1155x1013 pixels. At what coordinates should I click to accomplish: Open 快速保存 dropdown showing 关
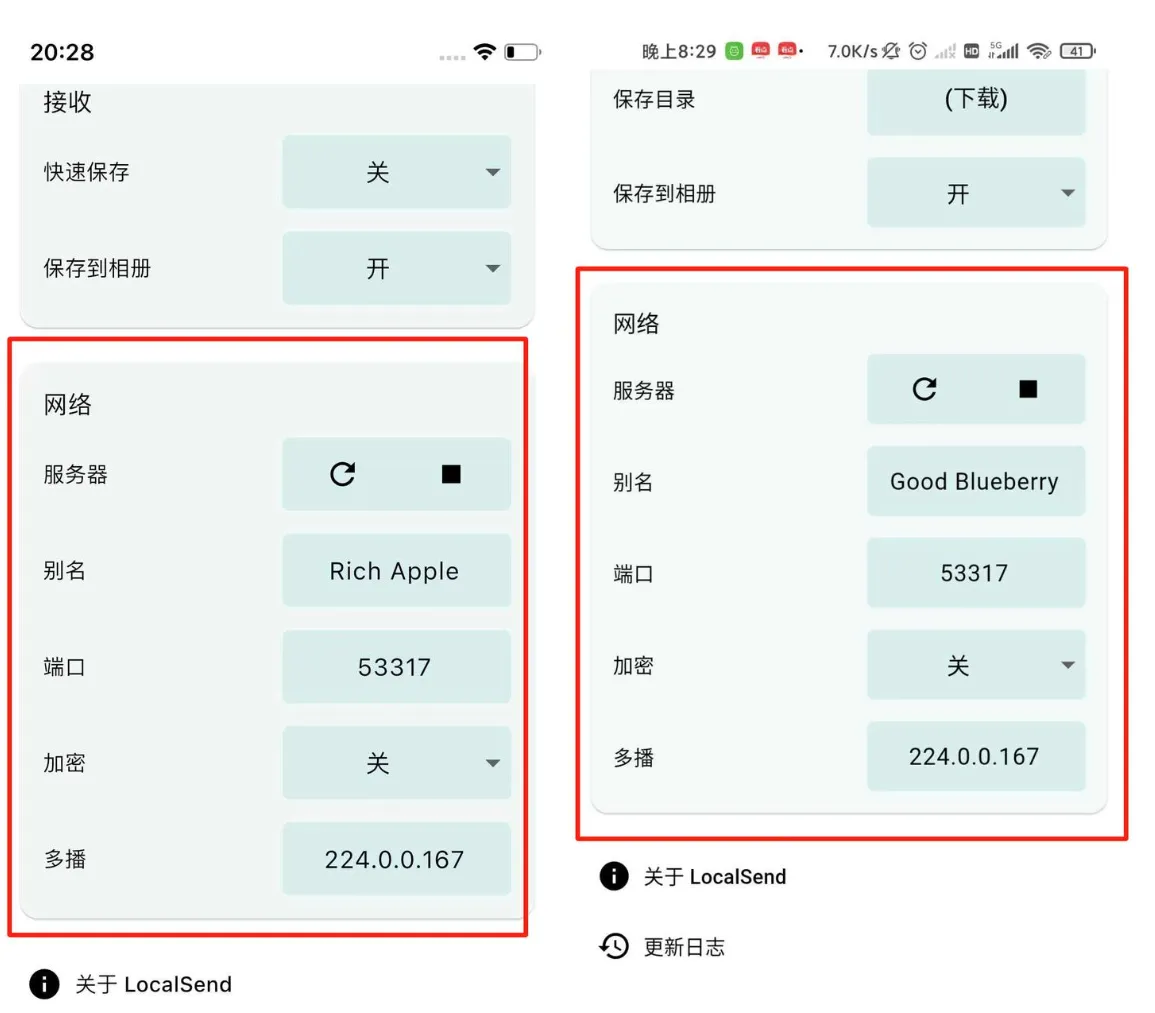point(396,172)
